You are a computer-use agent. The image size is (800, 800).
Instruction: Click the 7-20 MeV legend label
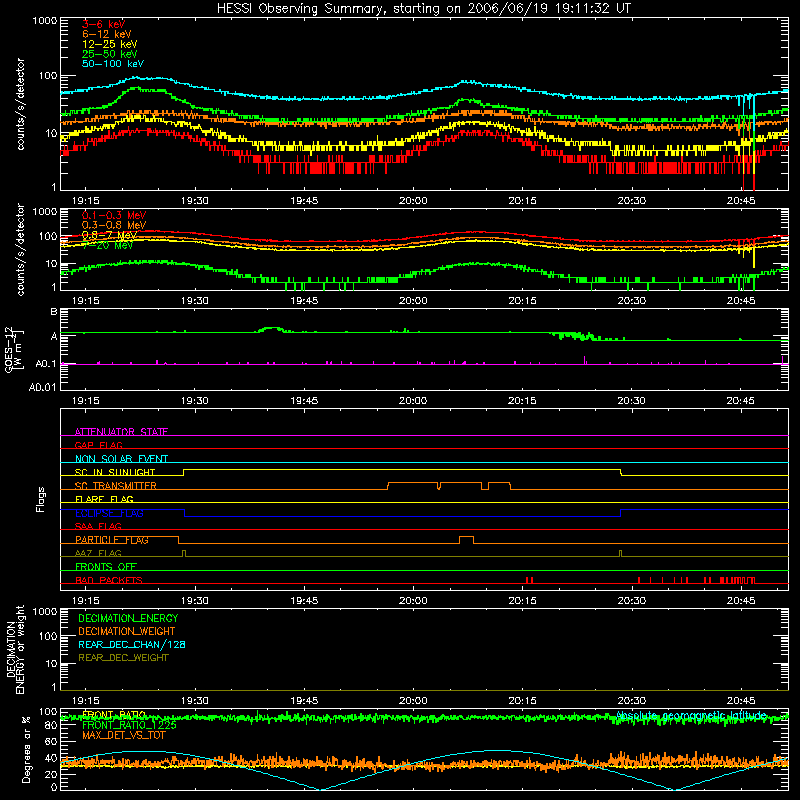[x=107, y=245]
